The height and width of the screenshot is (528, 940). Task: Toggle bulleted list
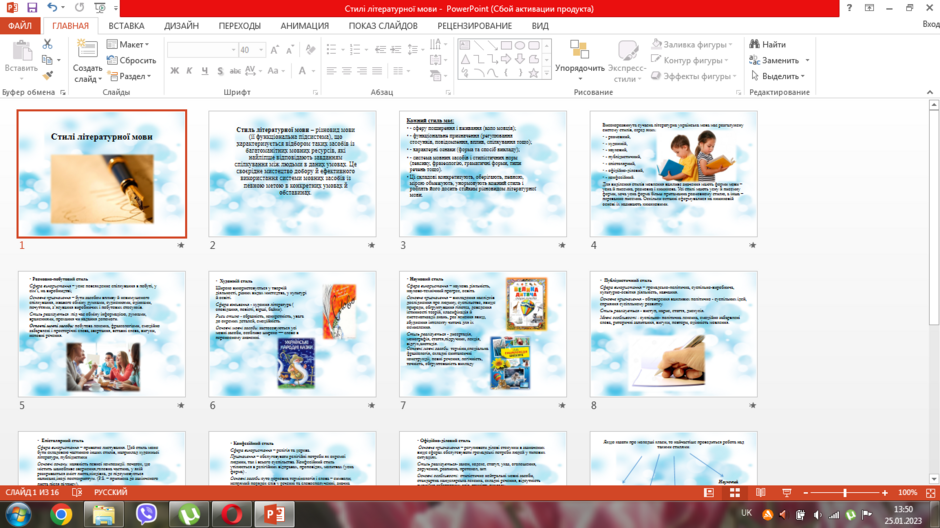pyautogui.click(x=331, y=50)
